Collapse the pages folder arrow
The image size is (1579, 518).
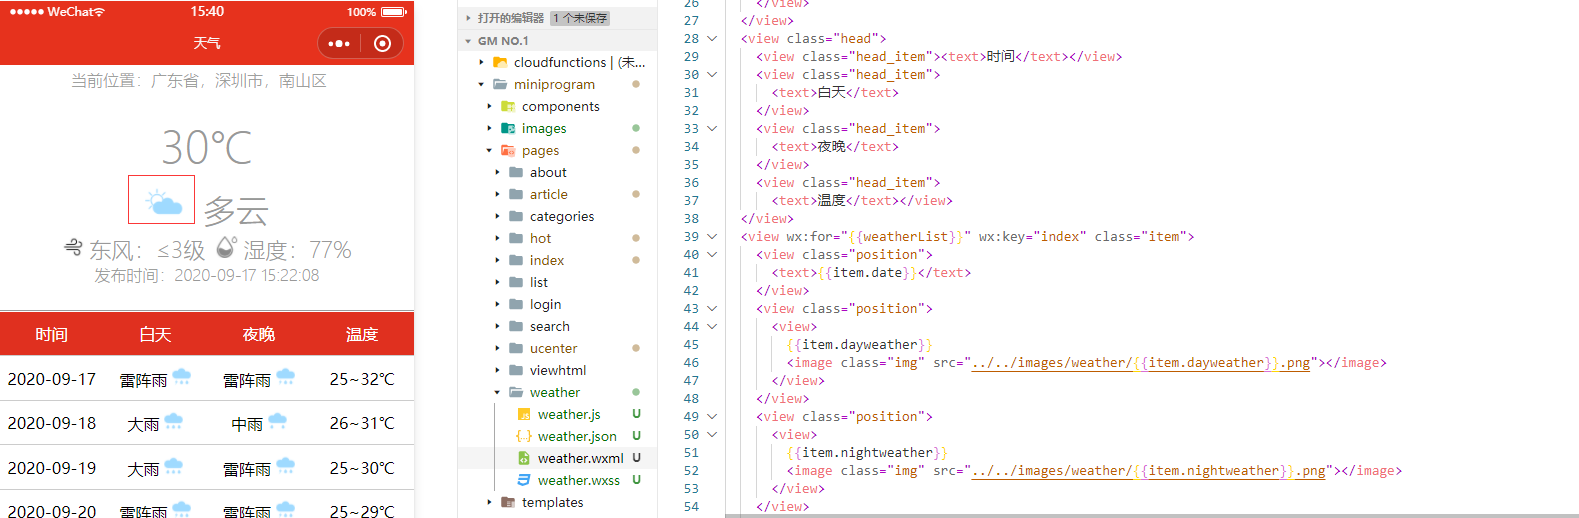[x=489, y=150]
